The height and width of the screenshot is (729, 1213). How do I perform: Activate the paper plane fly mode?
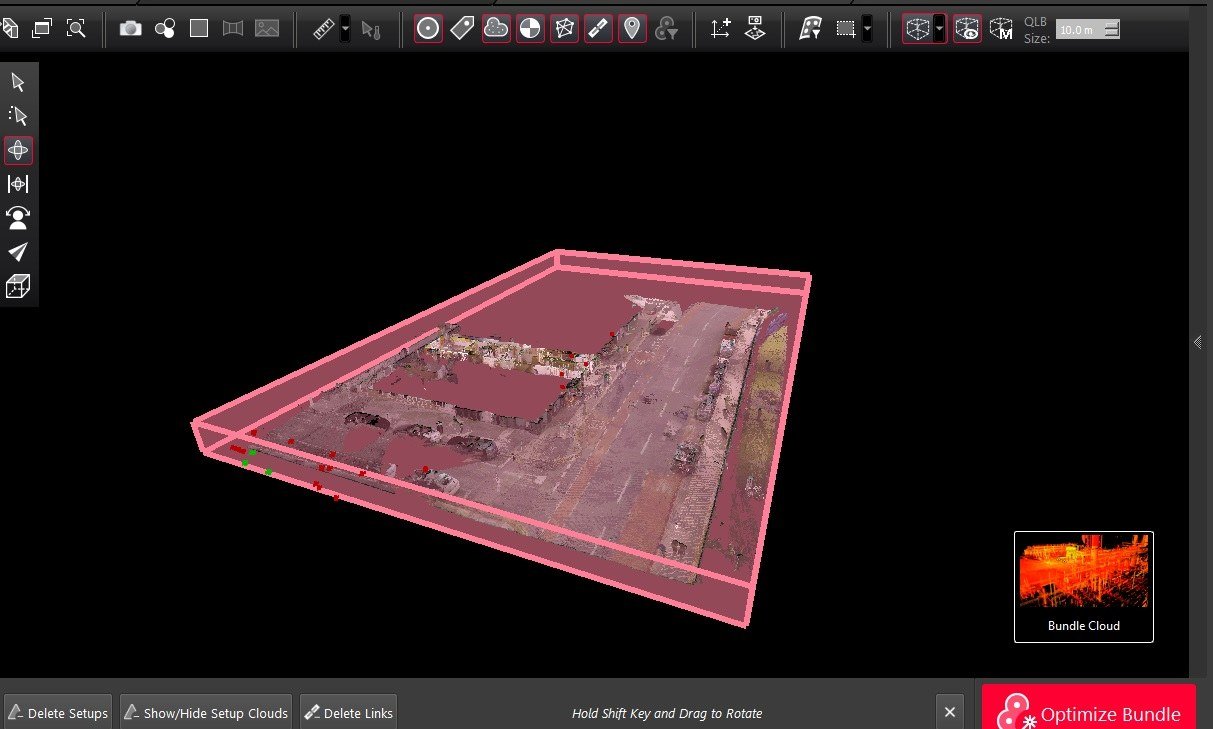[x=18, y=252]
